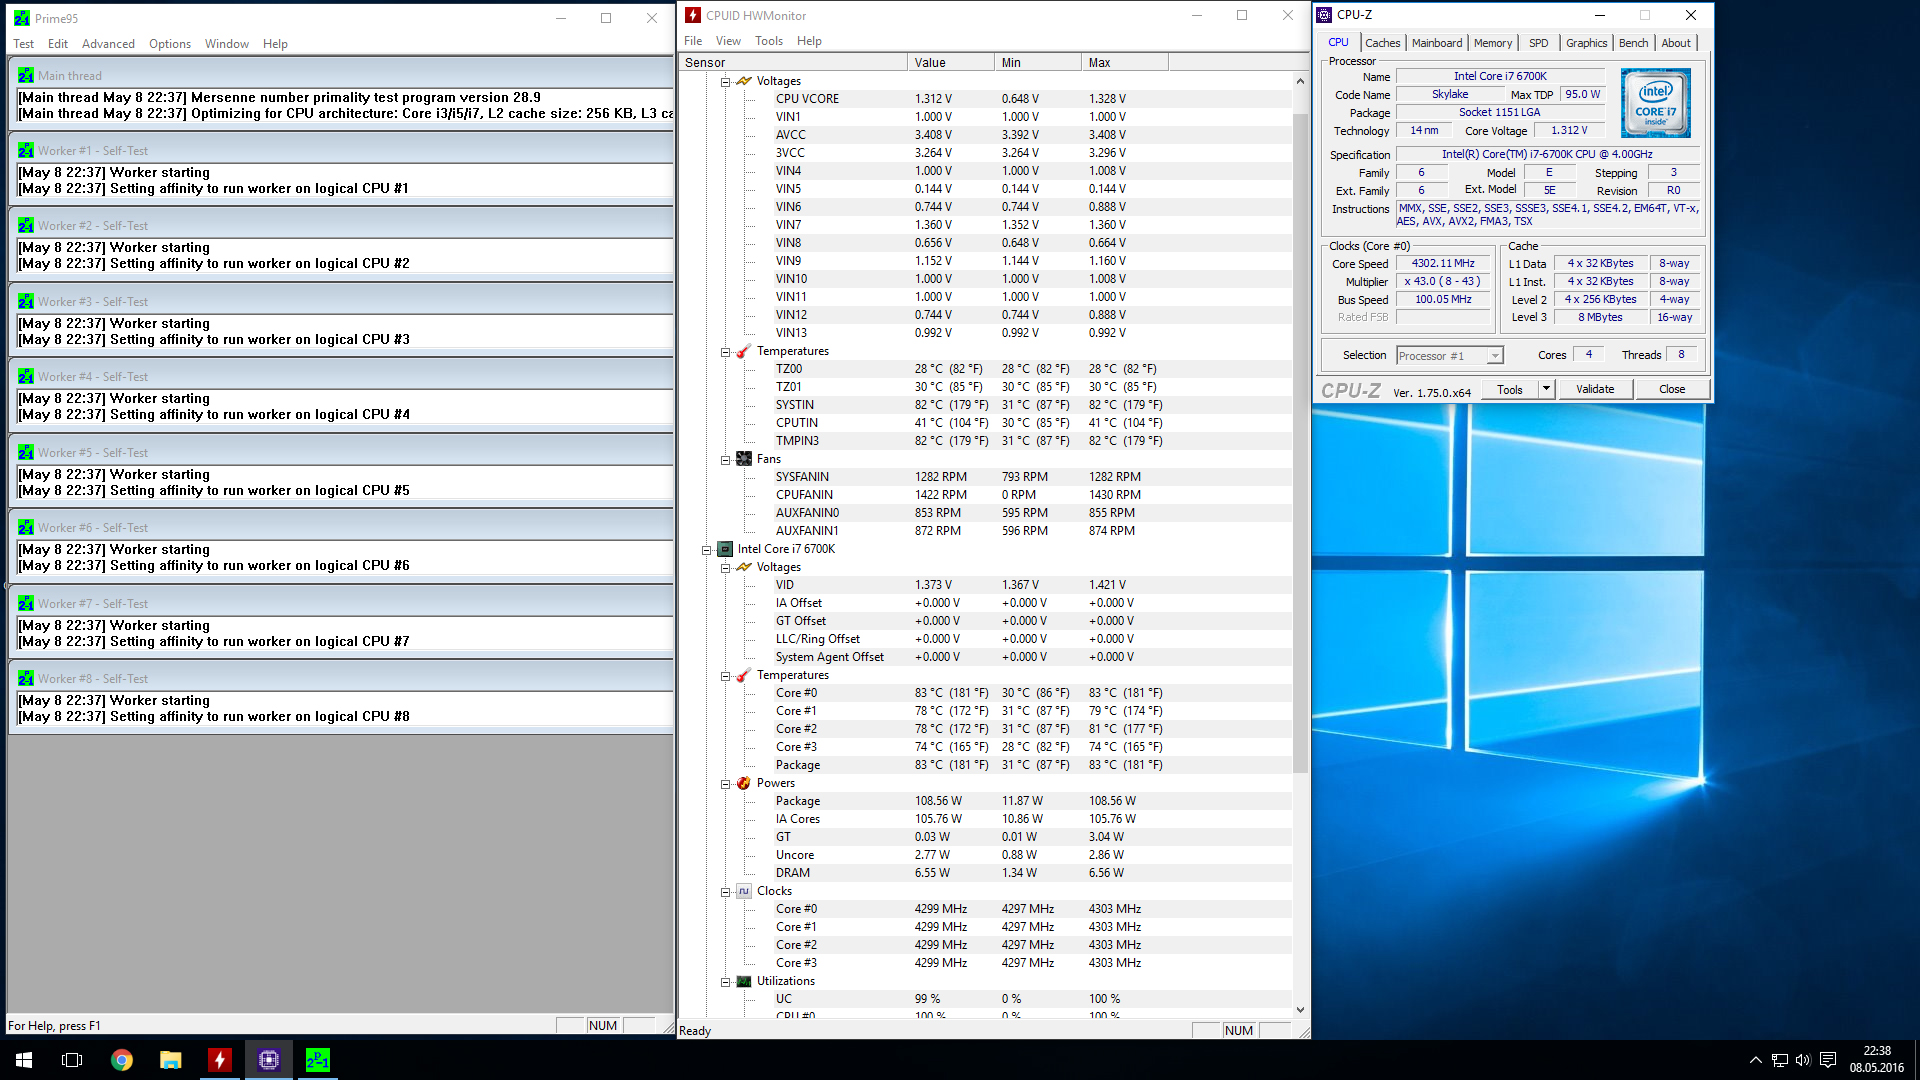The width and height of the screenshot is (1920, 1080).
Task: Open the Tools dropdown arrow in CPU-Z
Action: [1546, 389]
